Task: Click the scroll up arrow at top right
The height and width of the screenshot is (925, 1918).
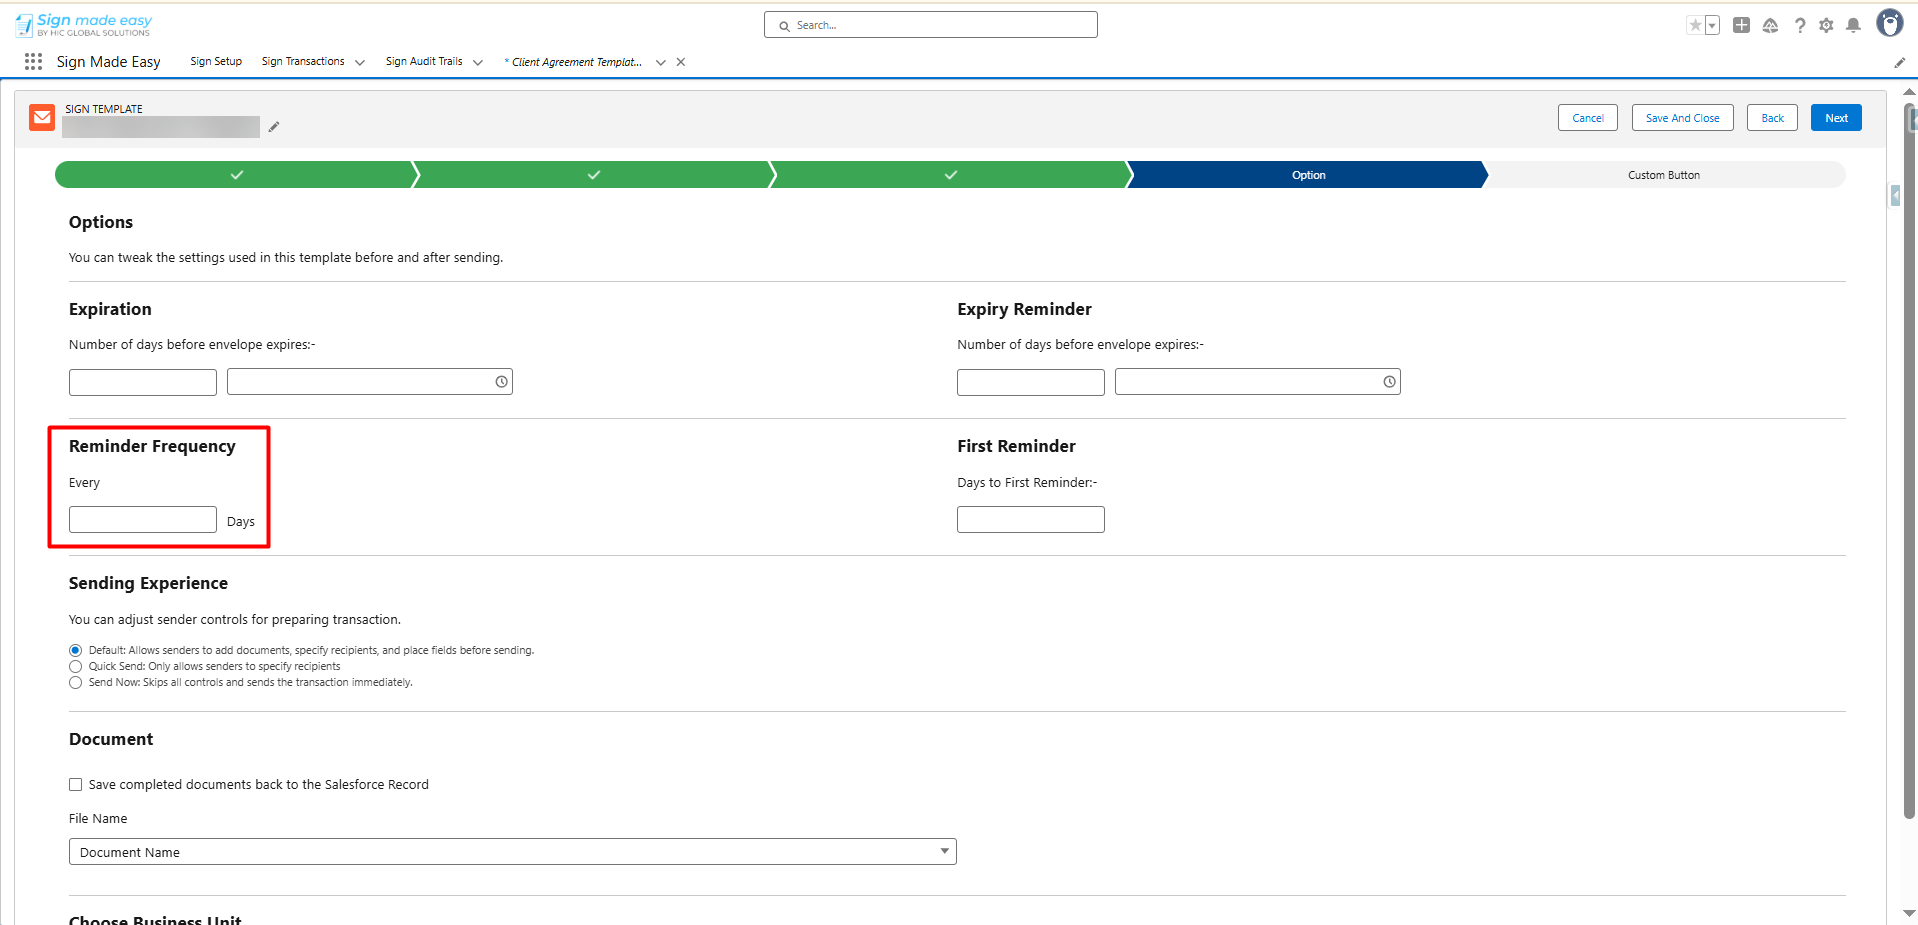Action: click(1909, 92)
